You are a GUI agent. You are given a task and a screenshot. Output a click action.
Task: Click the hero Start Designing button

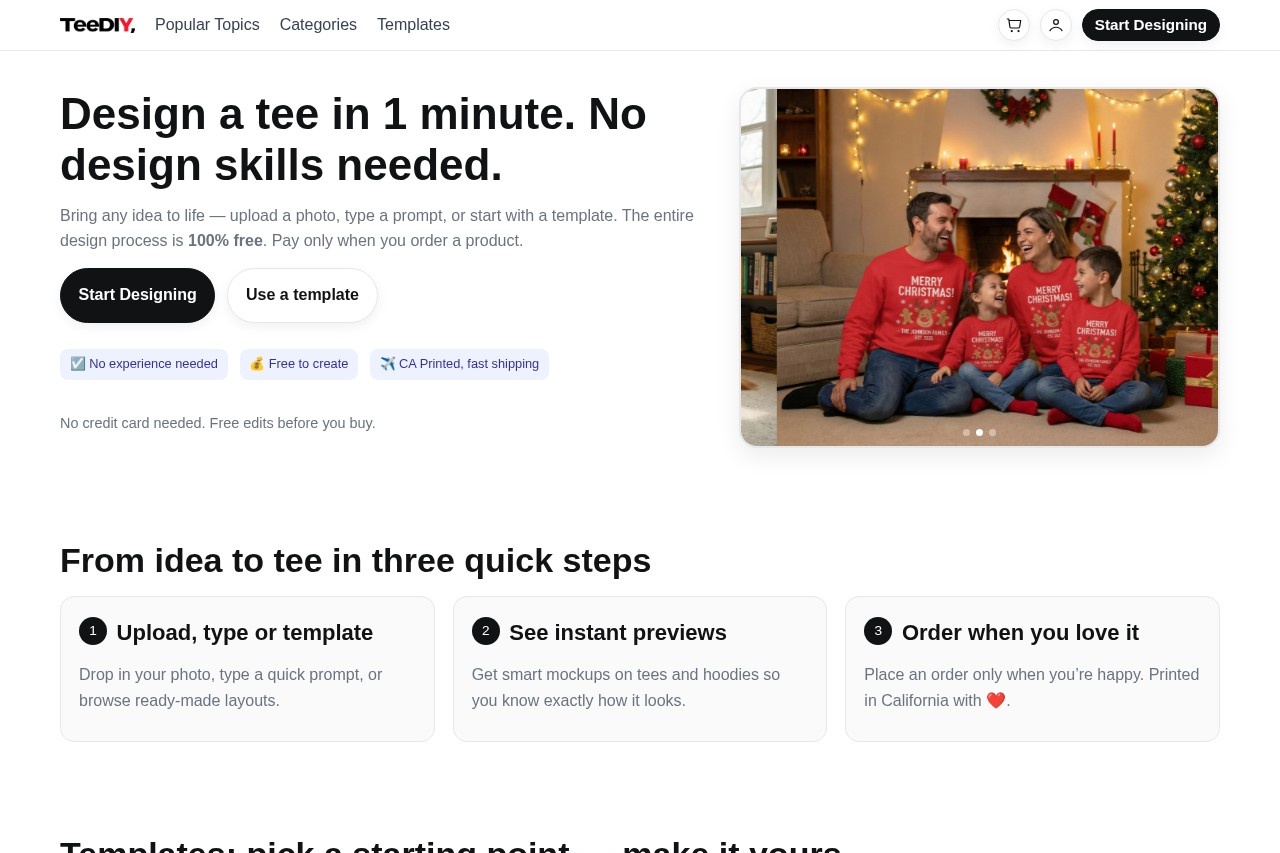click(137, 295)
